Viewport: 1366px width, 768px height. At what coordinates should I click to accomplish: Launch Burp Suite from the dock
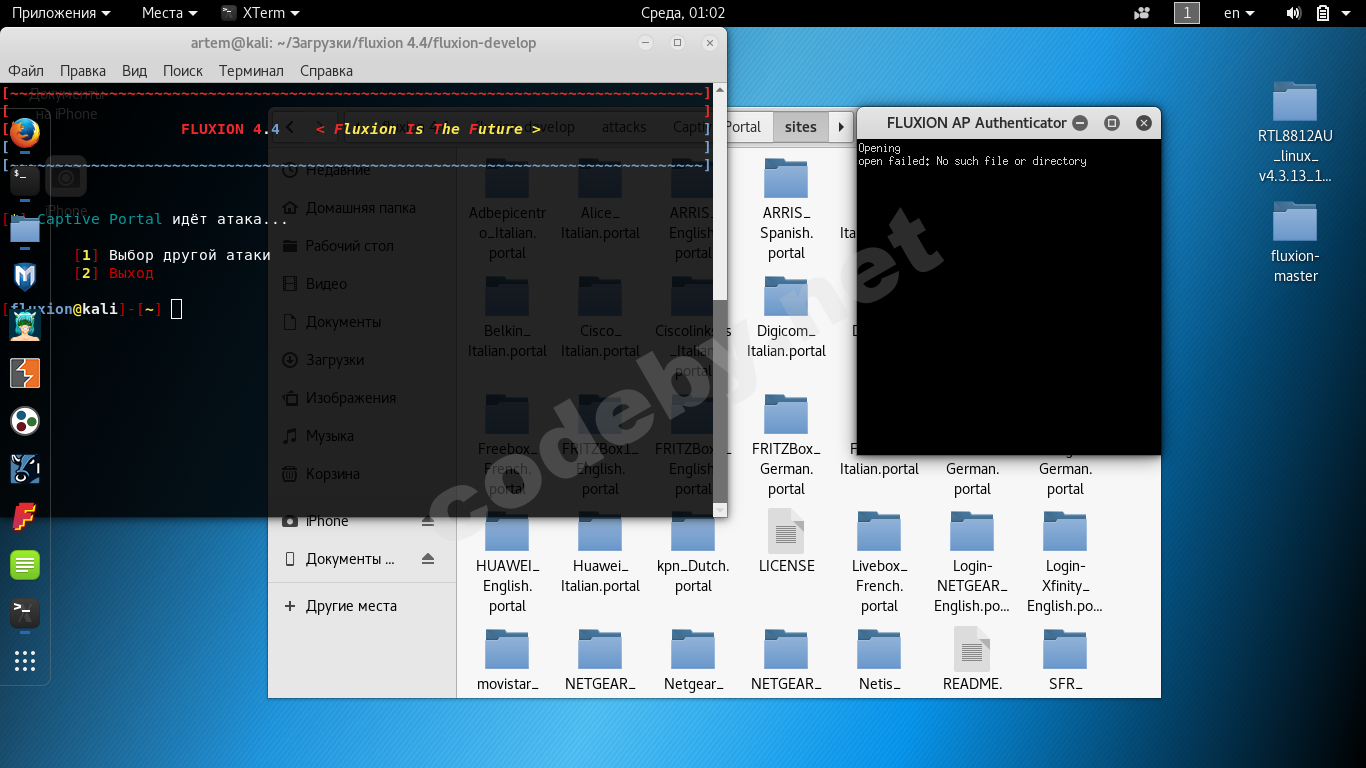pos(25,373)
